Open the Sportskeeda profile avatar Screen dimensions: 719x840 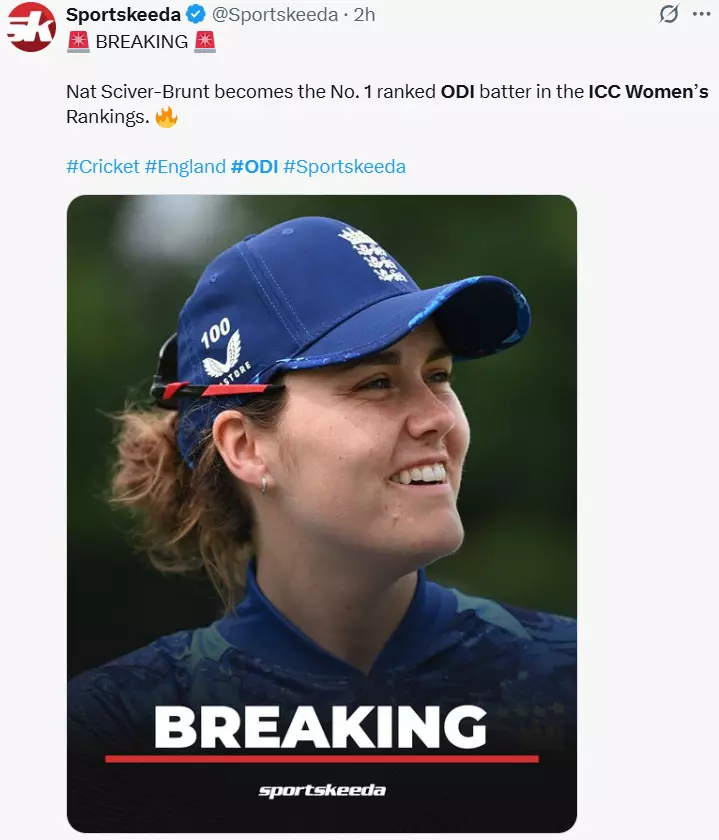pos(31,27)
